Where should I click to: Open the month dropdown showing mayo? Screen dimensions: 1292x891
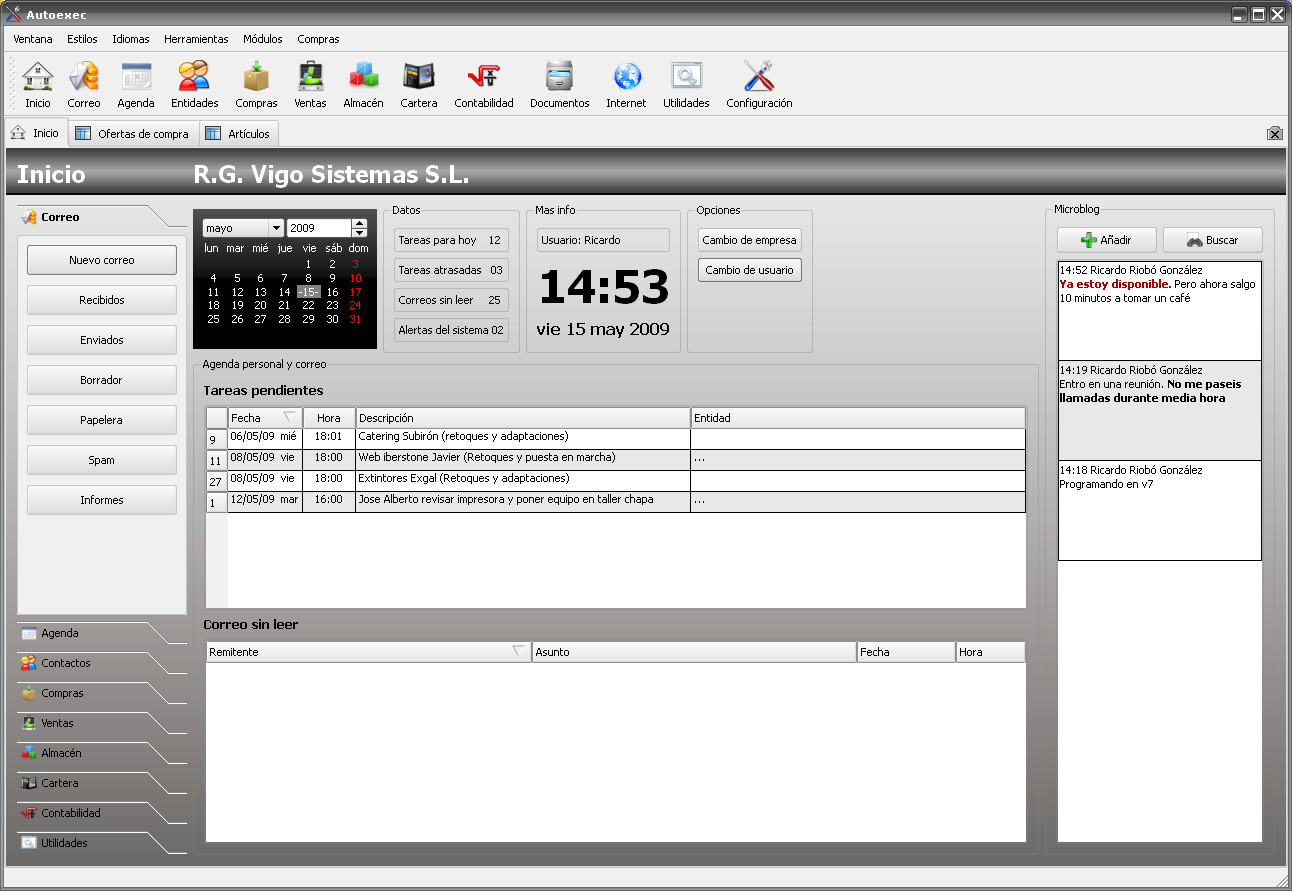243,228
